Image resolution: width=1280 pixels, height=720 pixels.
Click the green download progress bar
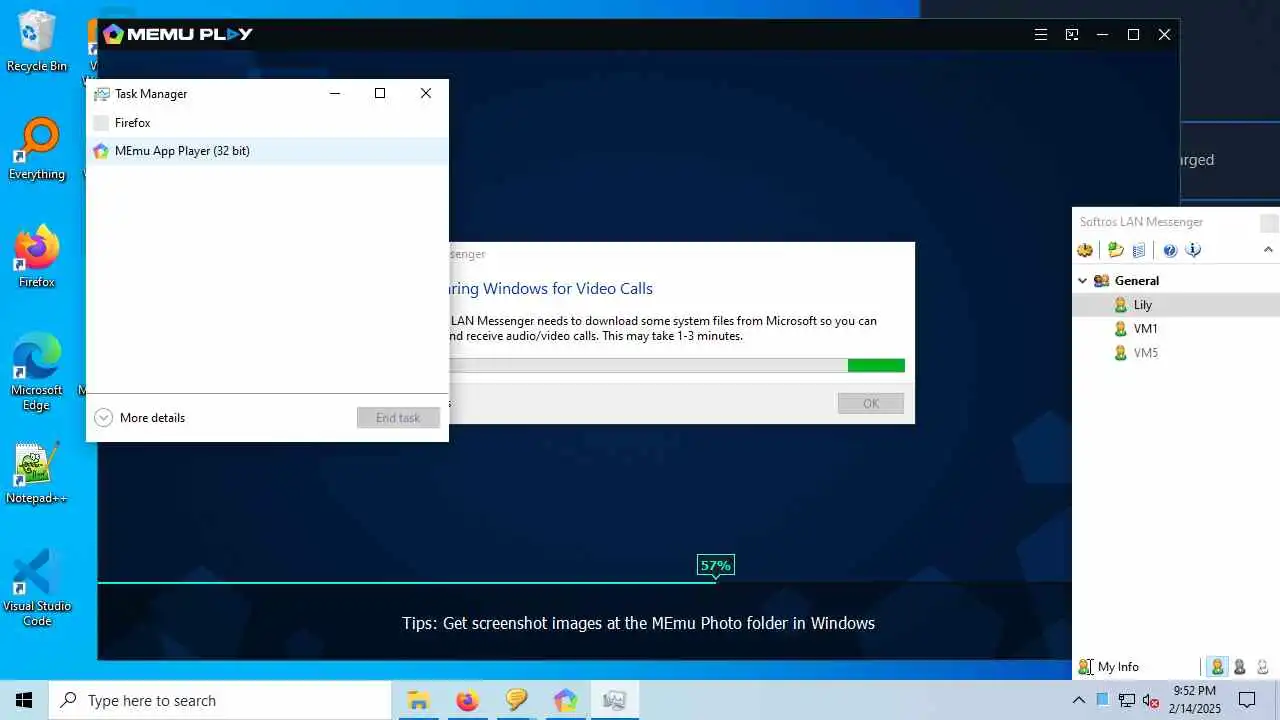pyautogui.click(x=876, y=366)
